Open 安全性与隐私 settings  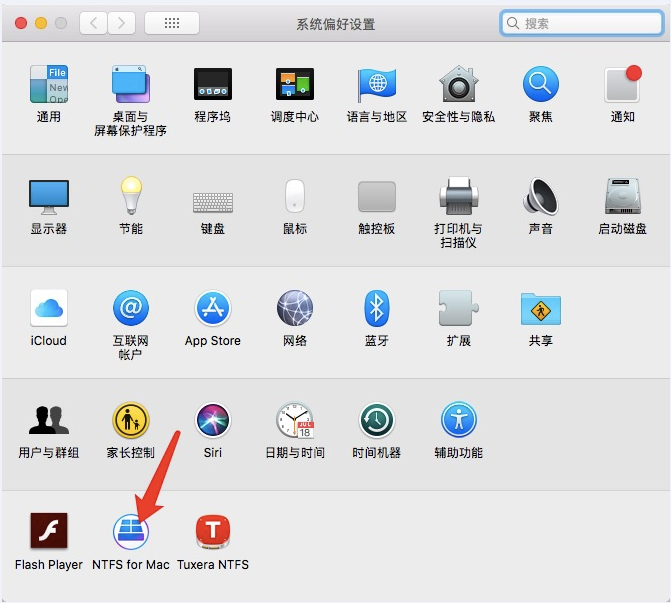pyautogui.click(x=458, y=85)
